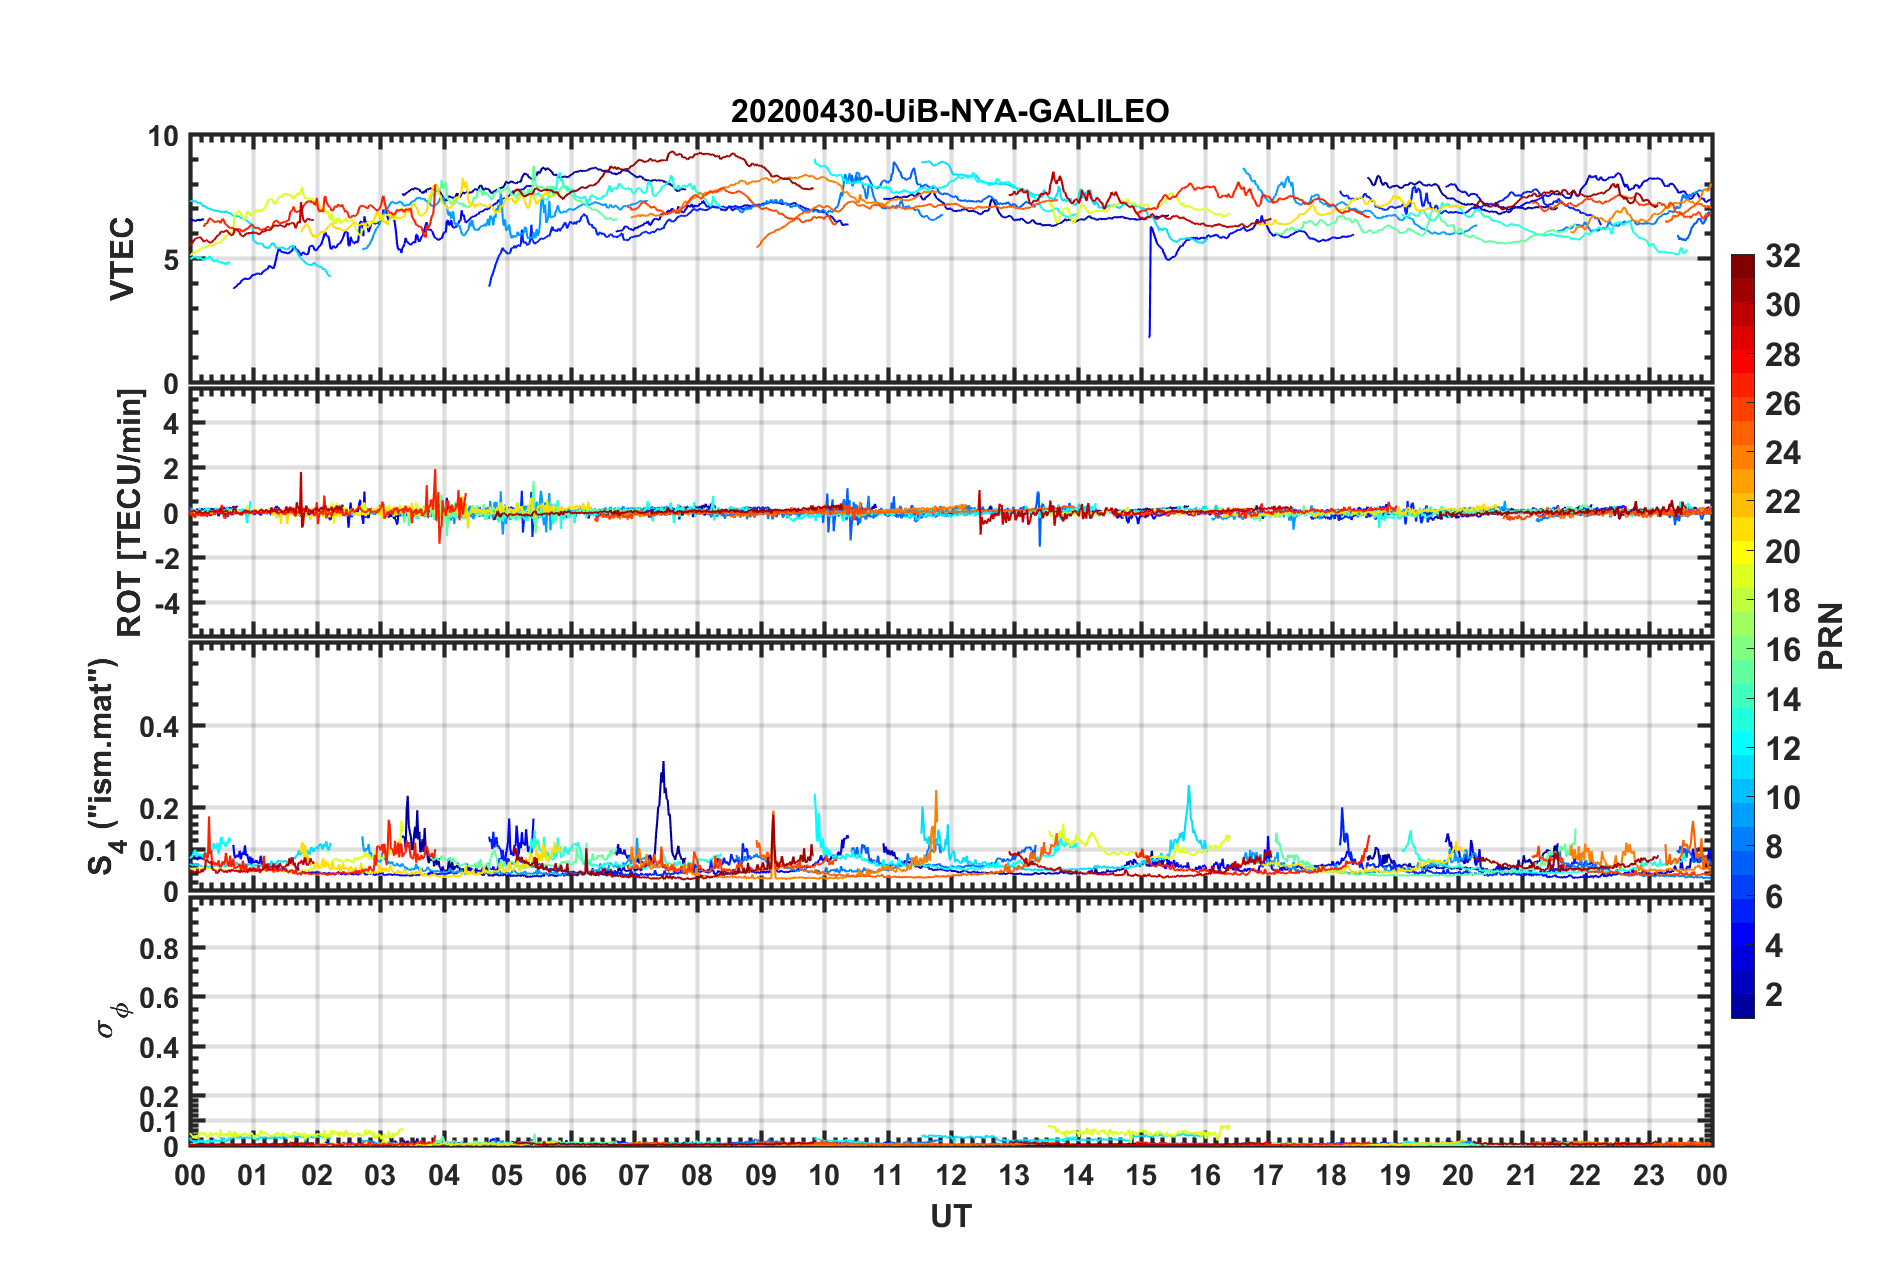This screenshot has width=1902, height=1272.
Task: Click ROT axis tick value -4
Action: pos(166,603)
